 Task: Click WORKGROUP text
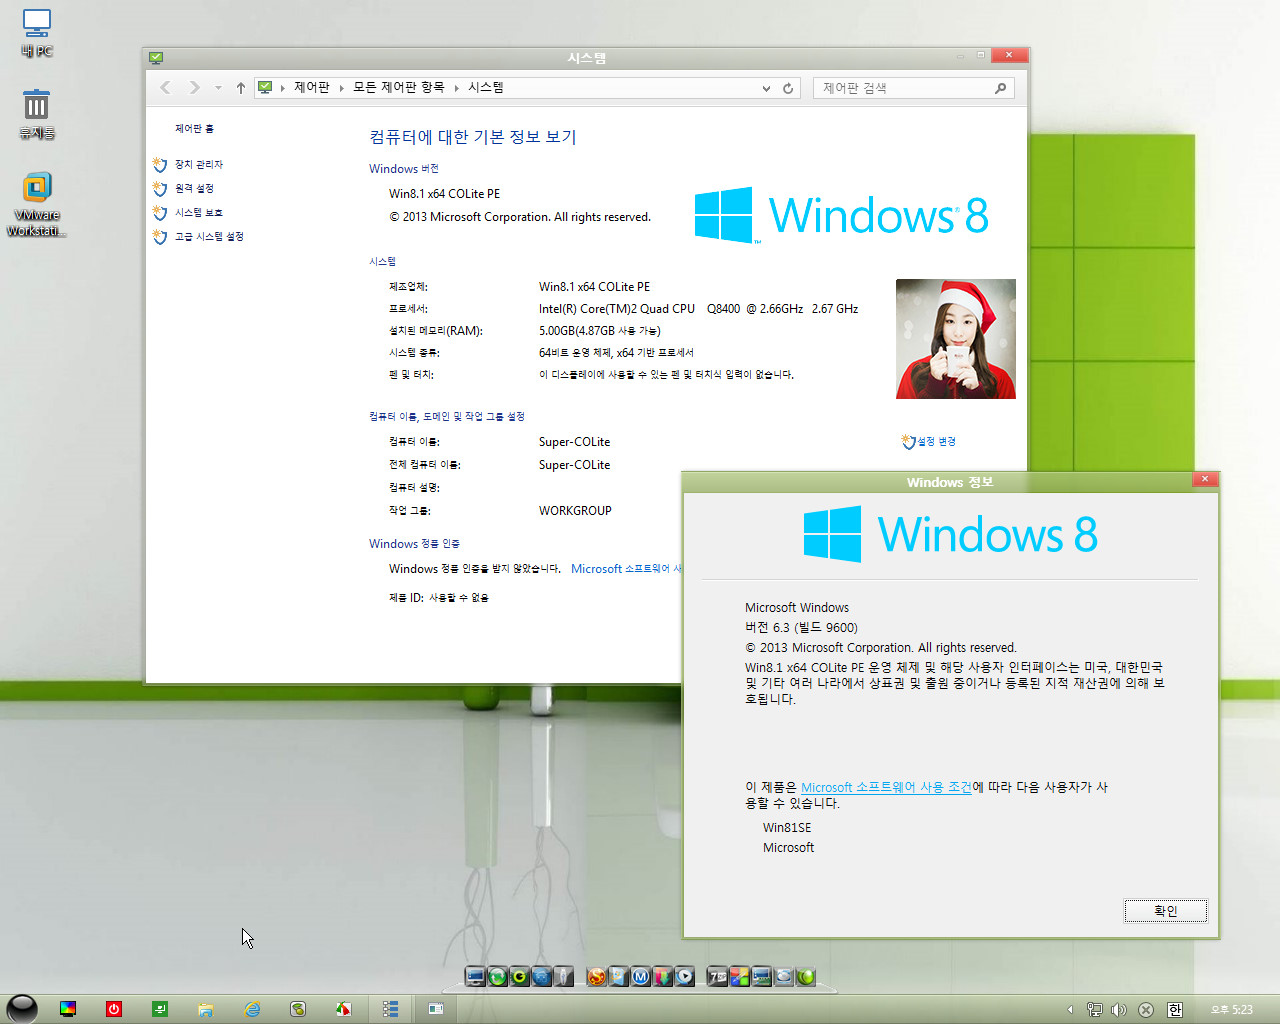point(575,511)
